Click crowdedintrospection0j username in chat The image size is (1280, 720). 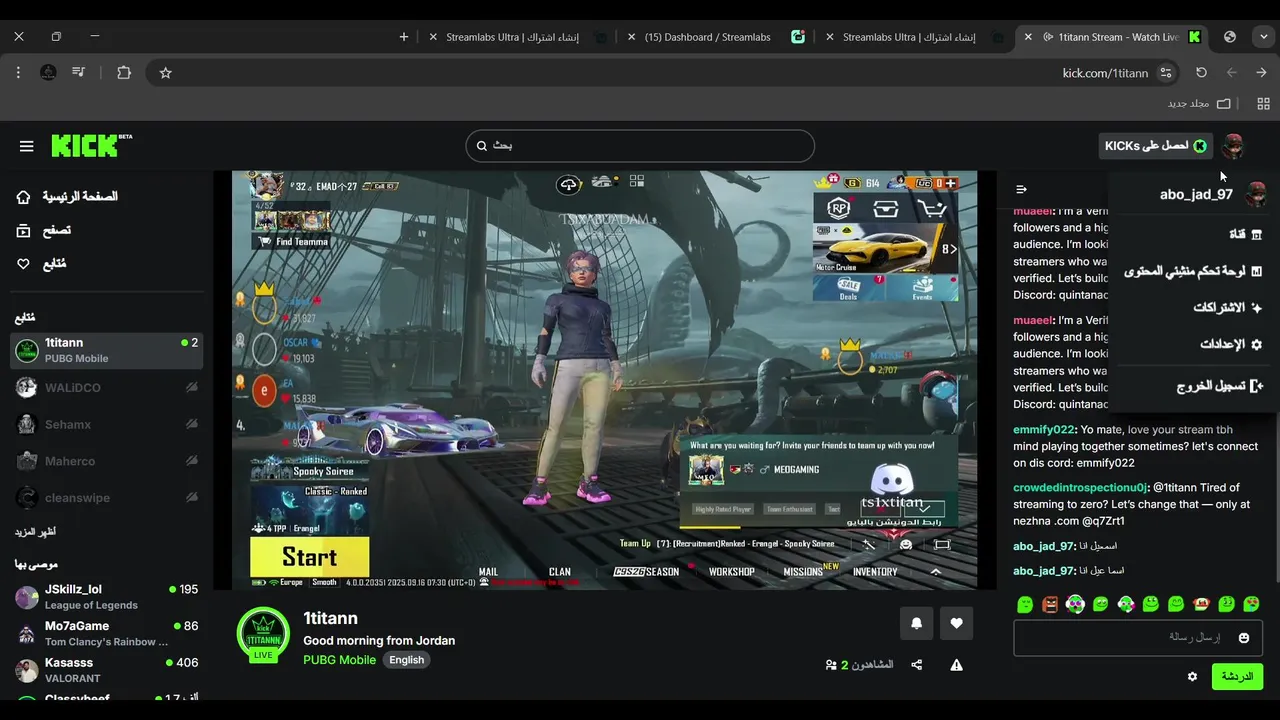pyautogui.click(x=1080, y=488)
